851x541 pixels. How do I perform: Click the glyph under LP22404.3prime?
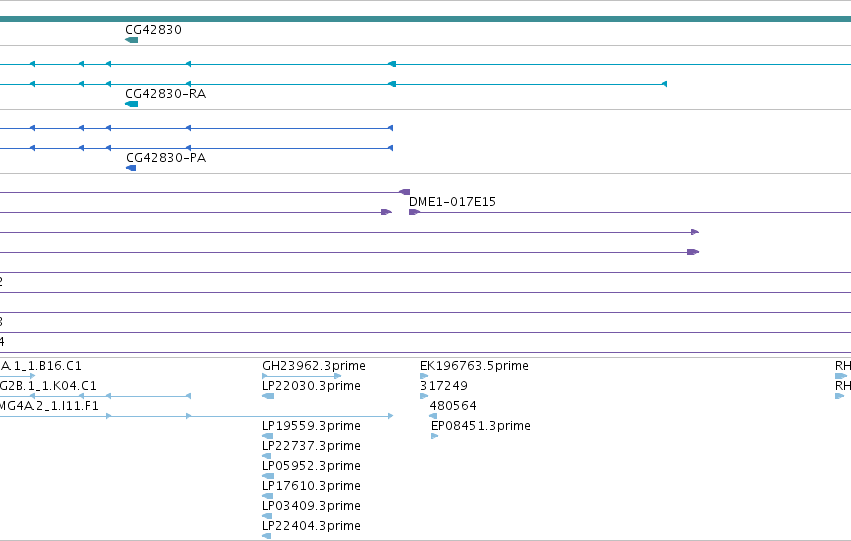tap(266, 537)
